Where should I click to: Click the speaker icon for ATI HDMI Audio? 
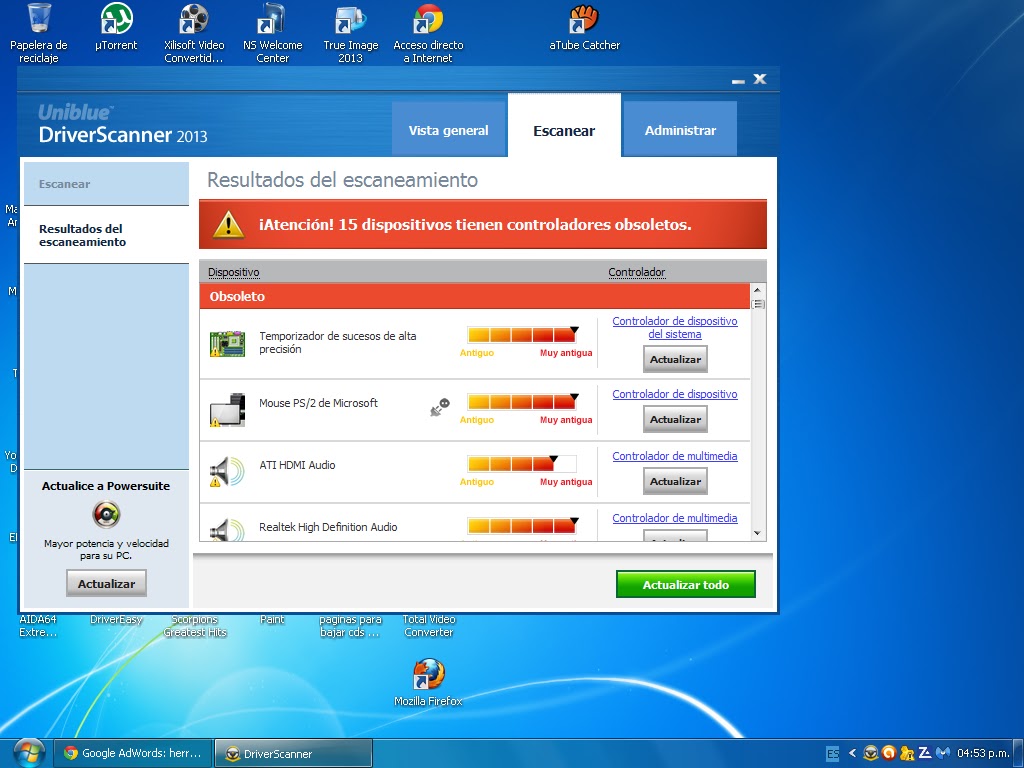[227, 472]
